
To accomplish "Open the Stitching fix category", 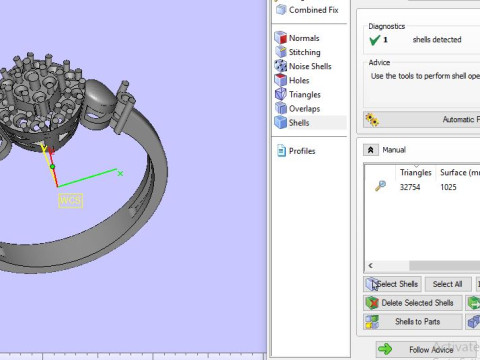I will (x=298, y=52).
